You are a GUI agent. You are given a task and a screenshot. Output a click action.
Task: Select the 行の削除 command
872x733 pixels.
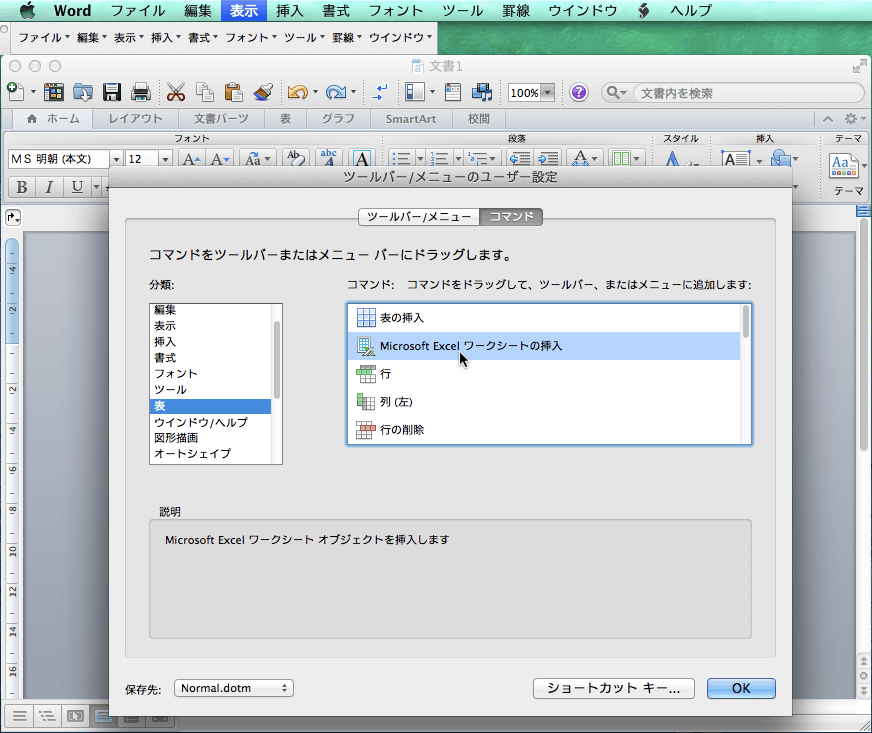pyautogui.click(x=544, y=429)
